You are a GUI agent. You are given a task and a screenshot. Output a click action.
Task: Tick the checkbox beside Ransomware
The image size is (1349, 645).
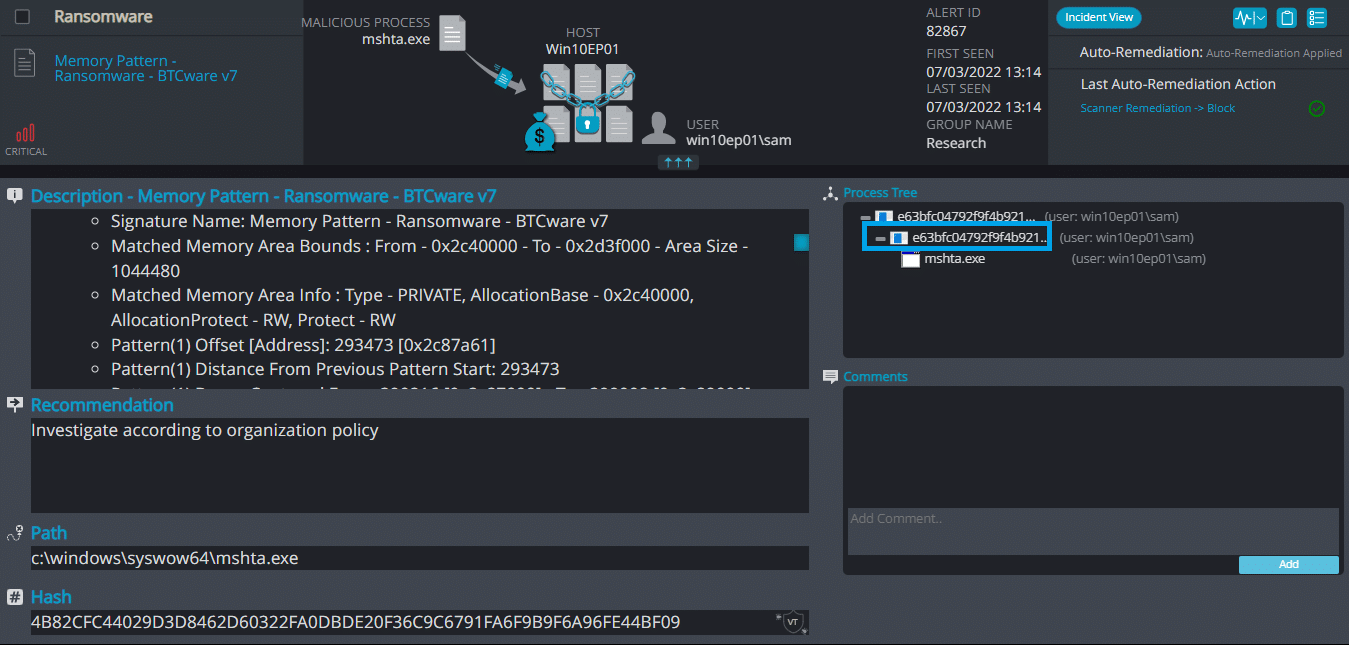pos(23,17)
